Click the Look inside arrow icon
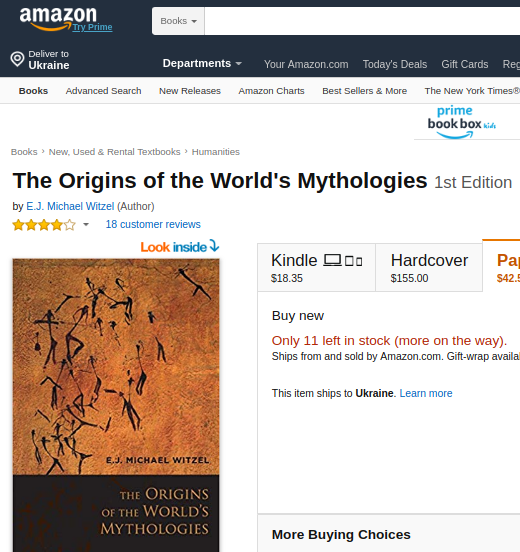 [214, 245]
